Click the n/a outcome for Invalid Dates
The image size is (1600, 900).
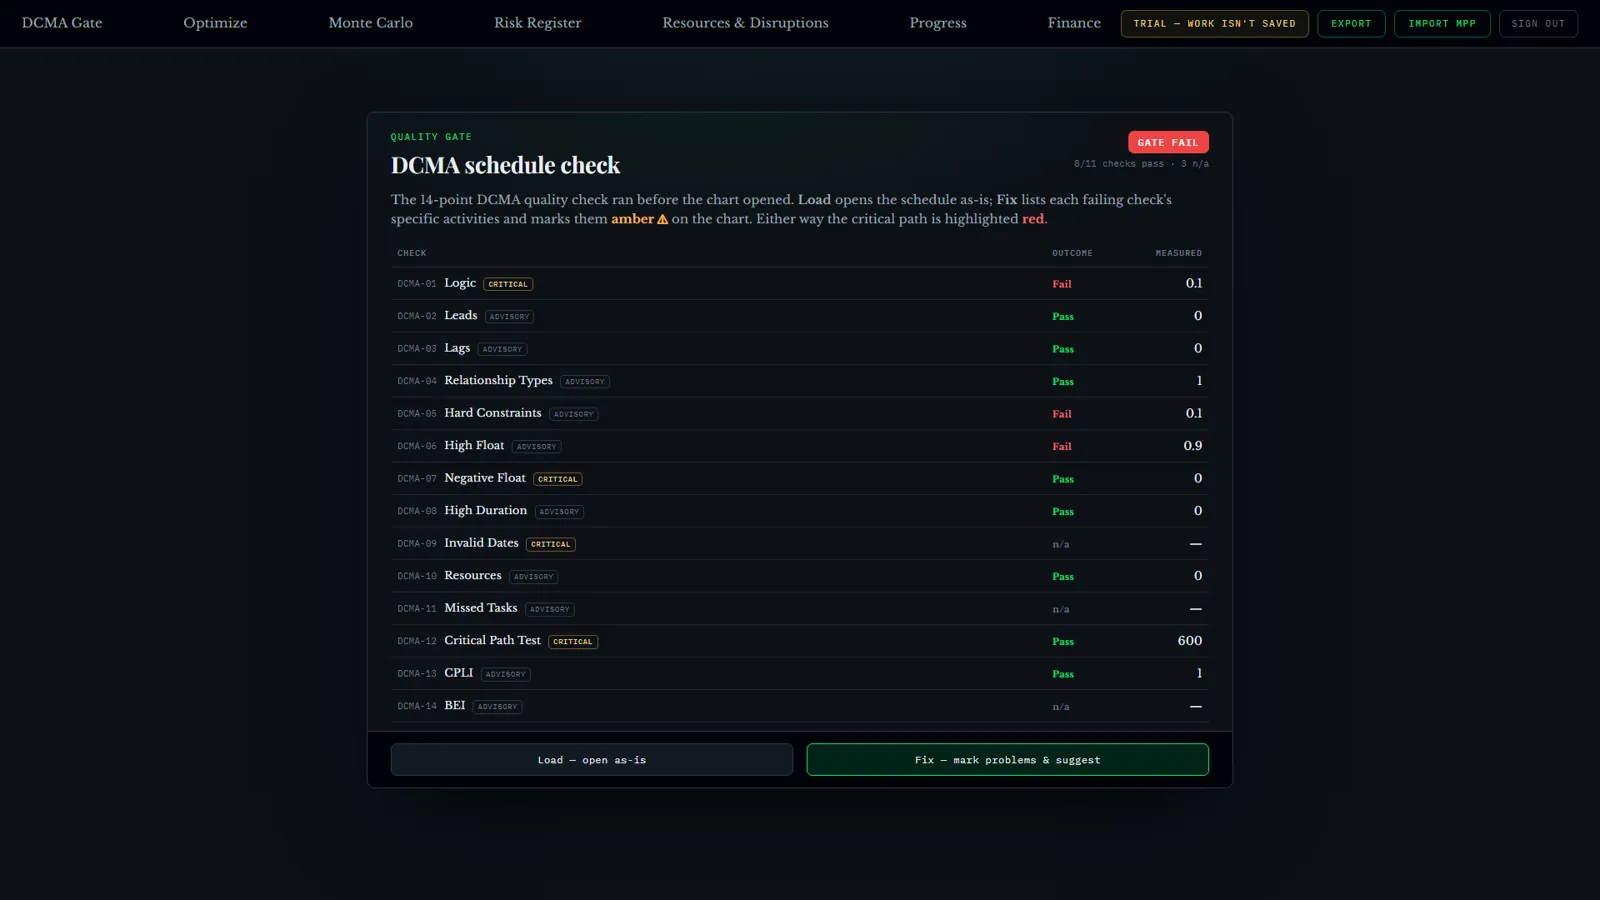pyautogui.click(x=1061, y=544)
